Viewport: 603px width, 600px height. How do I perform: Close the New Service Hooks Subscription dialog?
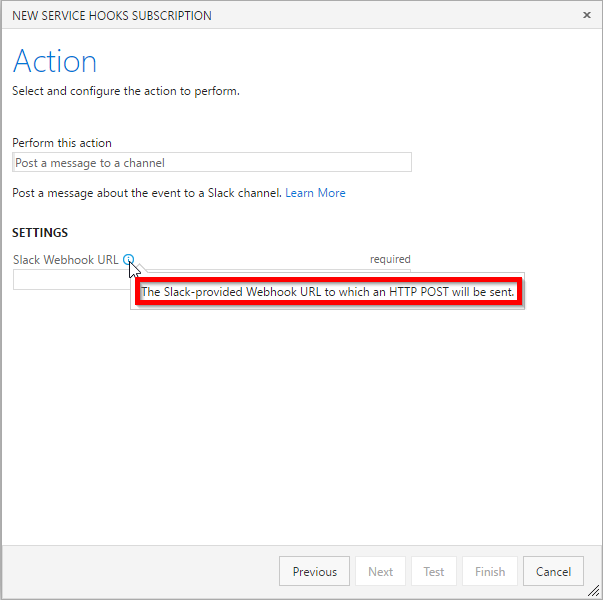coord(586,15)
